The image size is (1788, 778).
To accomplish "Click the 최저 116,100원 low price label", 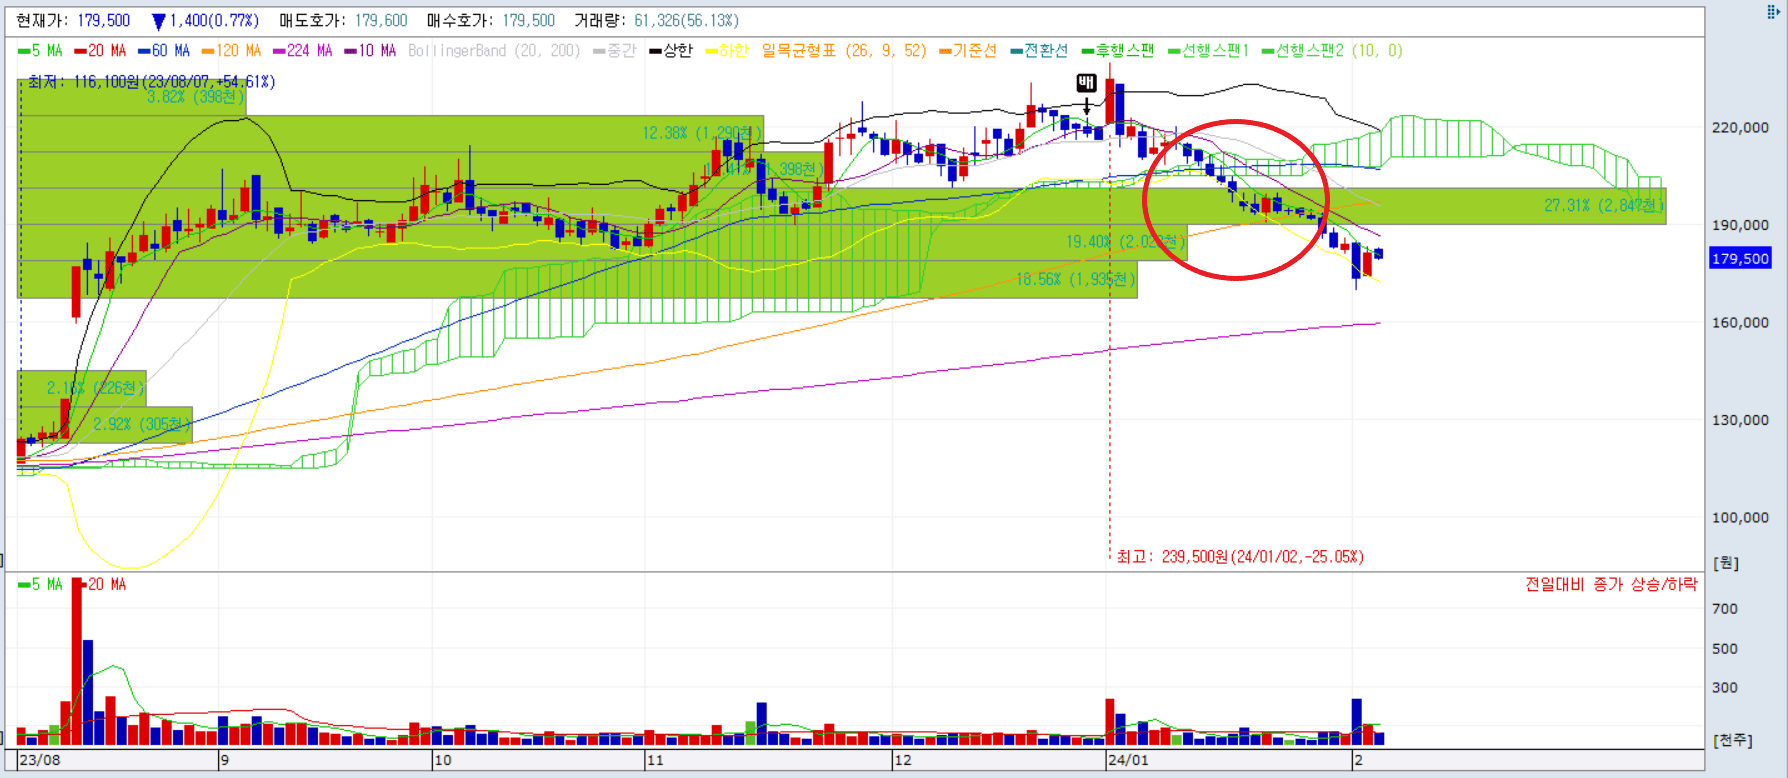I will coord(151,82).
